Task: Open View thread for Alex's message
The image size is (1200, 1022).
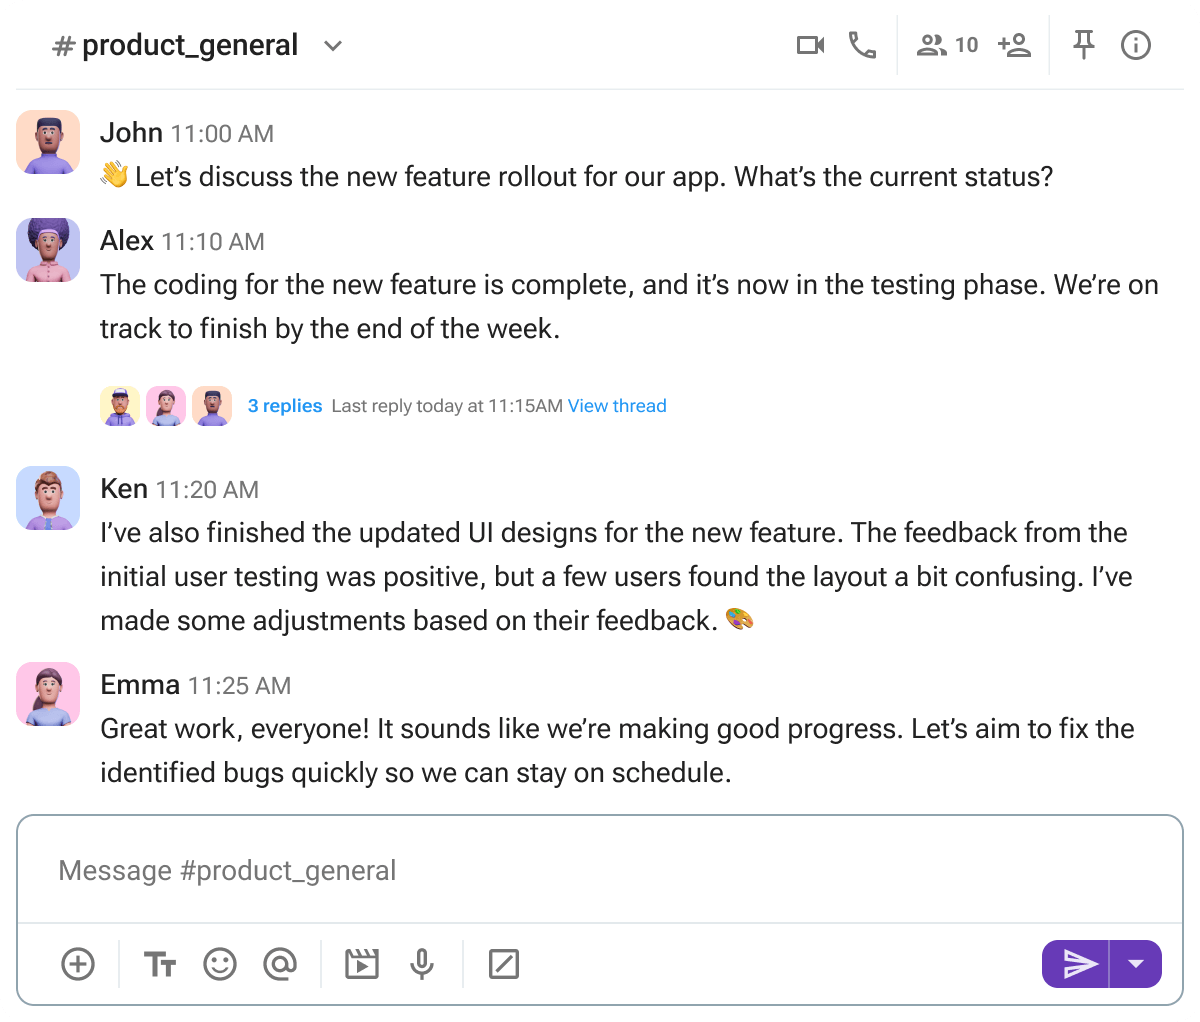Action: click(617, 406)
